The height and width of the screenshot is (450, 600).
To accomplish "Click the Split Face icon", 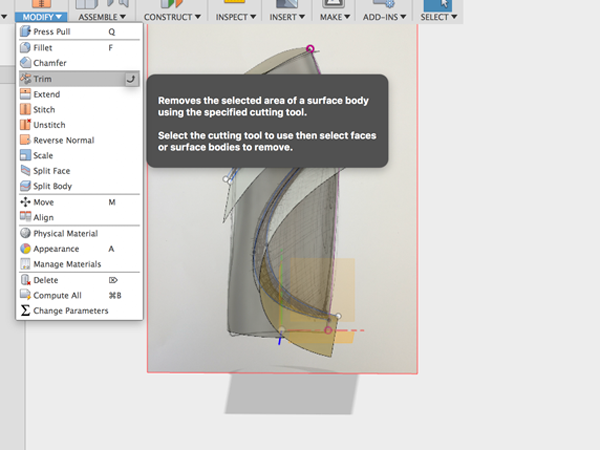I will [25, 171].
